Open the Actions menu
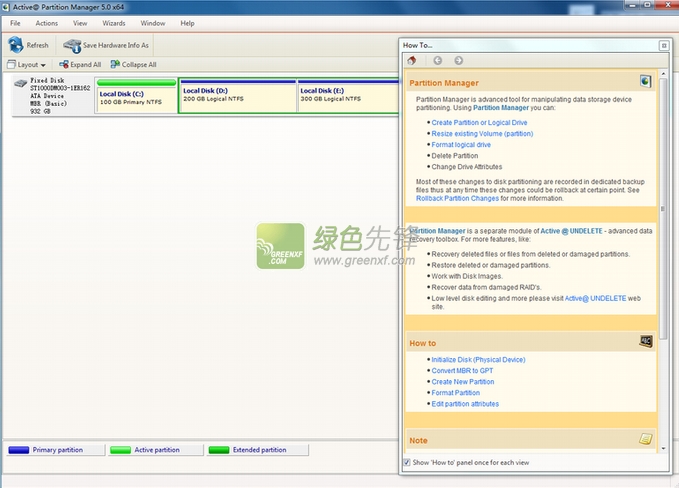Viewport: 679px width, 488px height. click(x=47, y=23)
